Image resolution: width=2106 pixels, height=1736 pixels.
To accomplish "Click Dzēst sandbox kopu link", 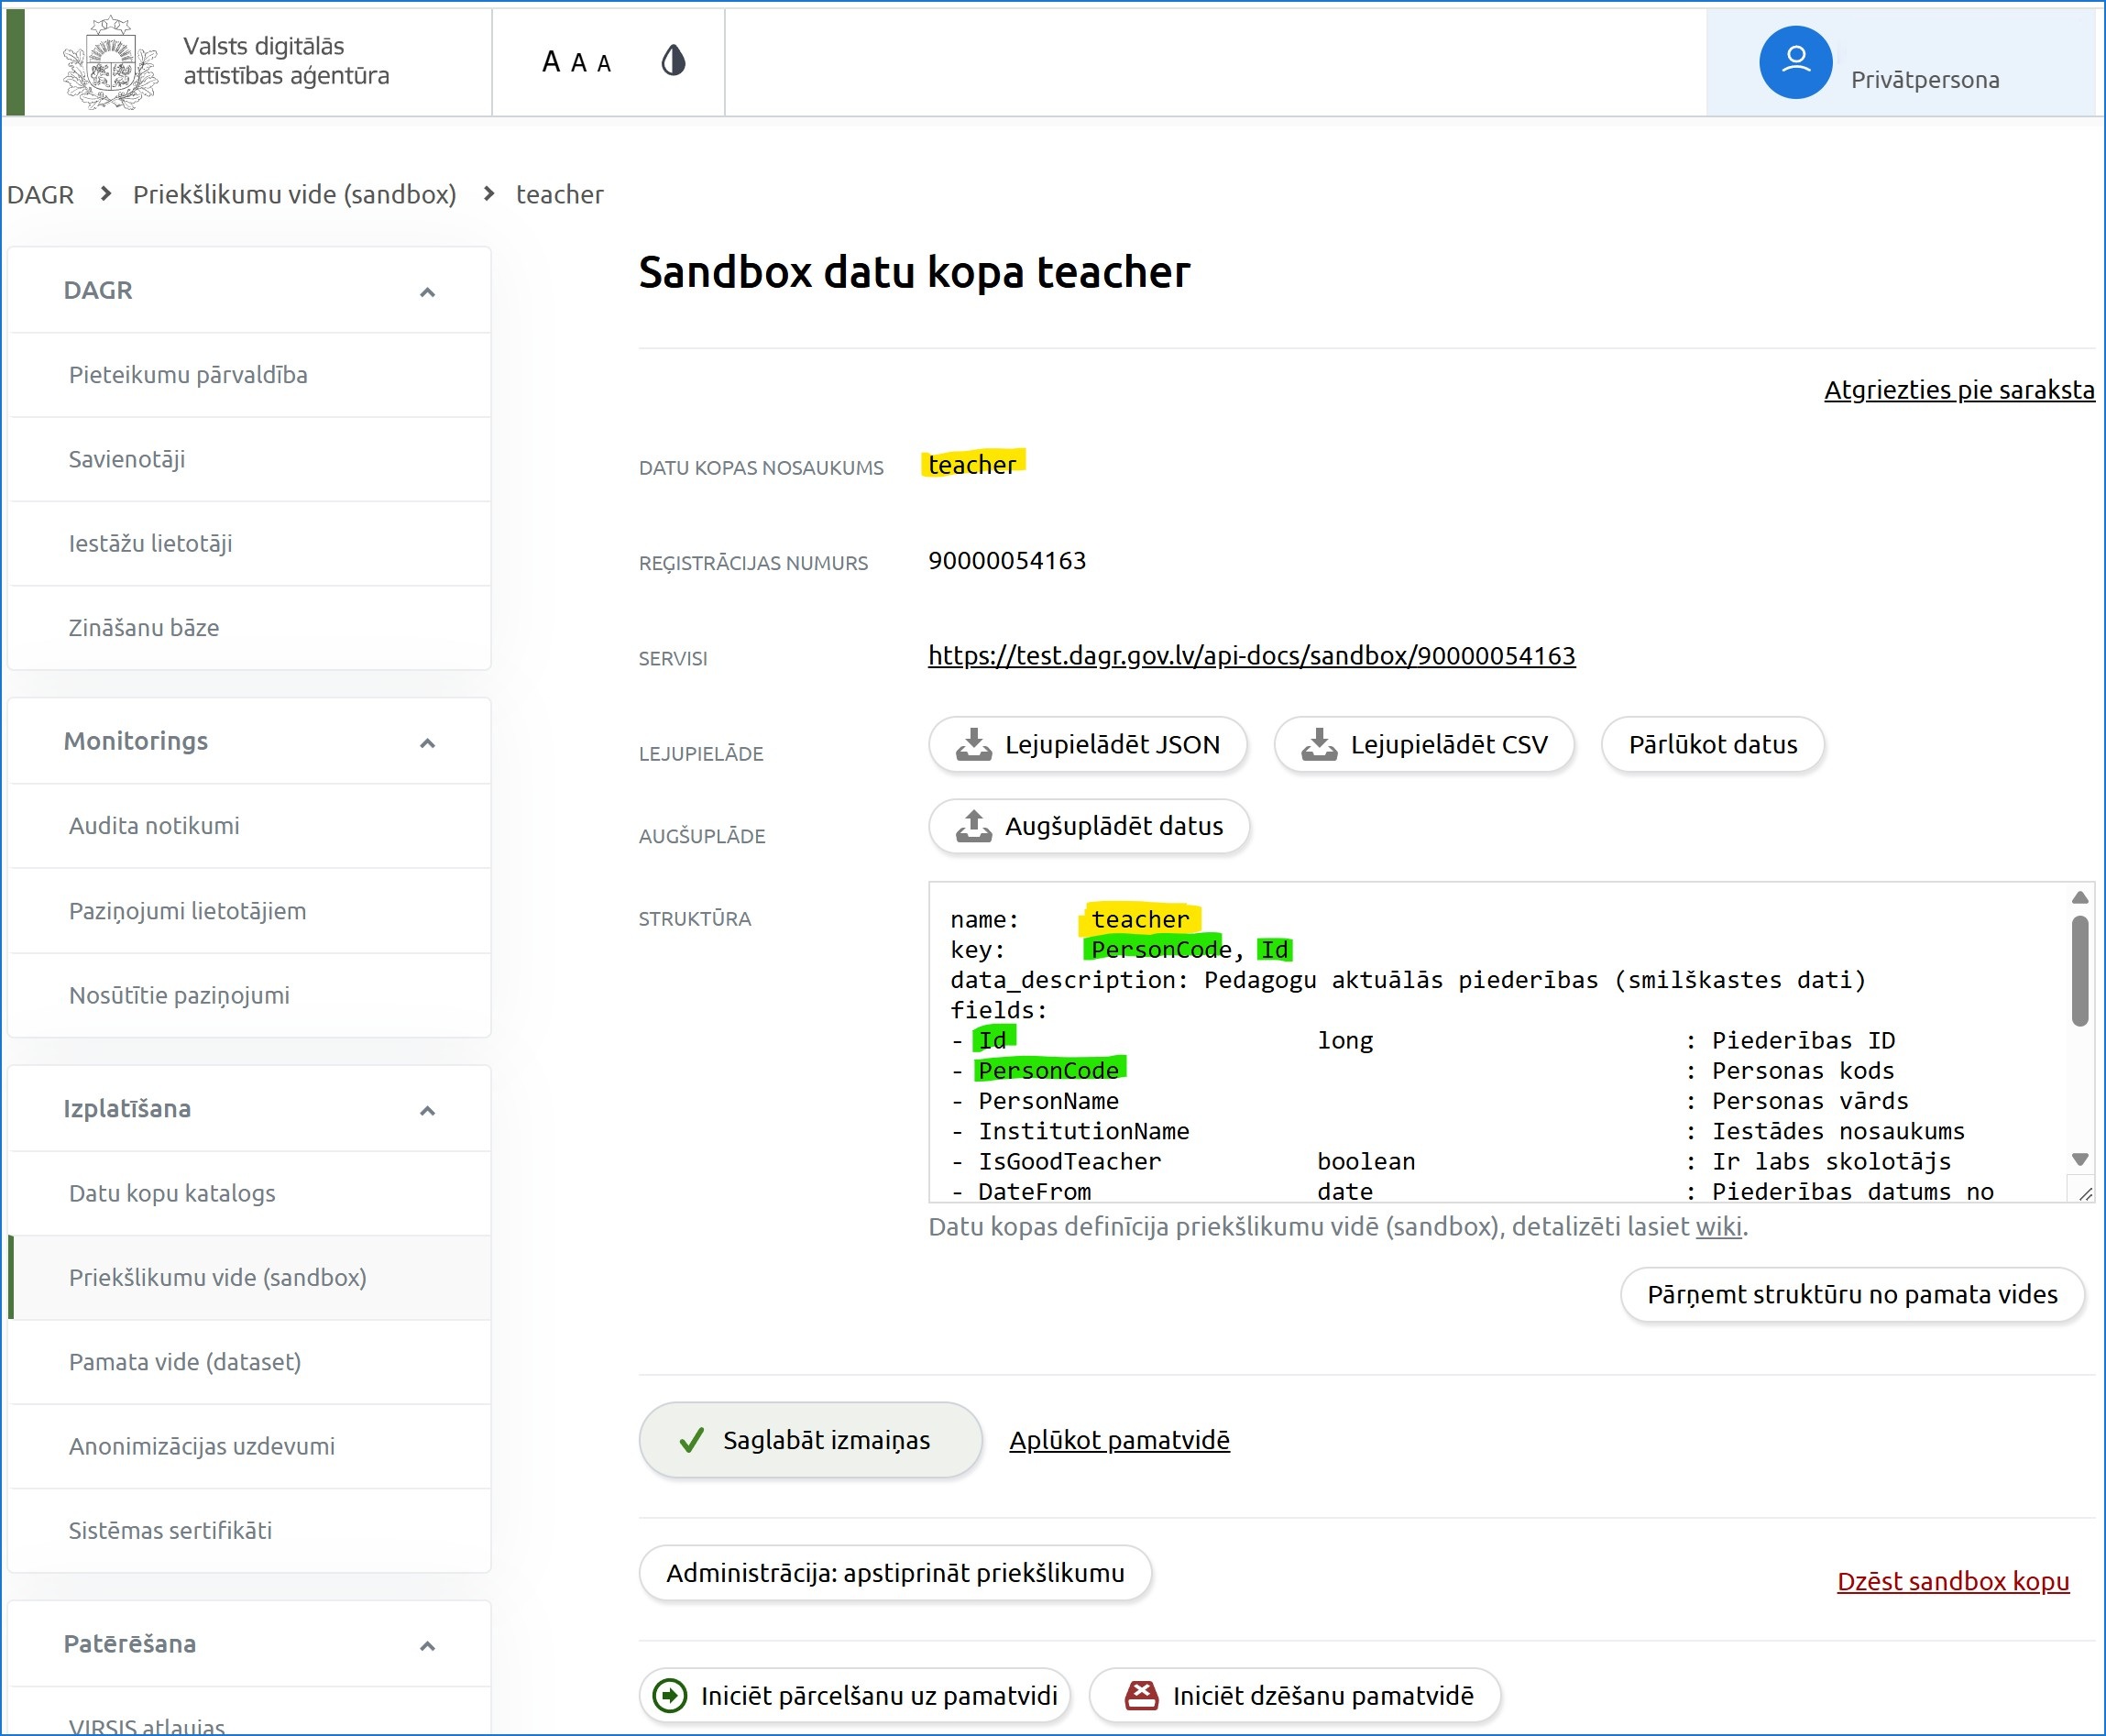I will pyautogui.click(x=1952, y=1581).
